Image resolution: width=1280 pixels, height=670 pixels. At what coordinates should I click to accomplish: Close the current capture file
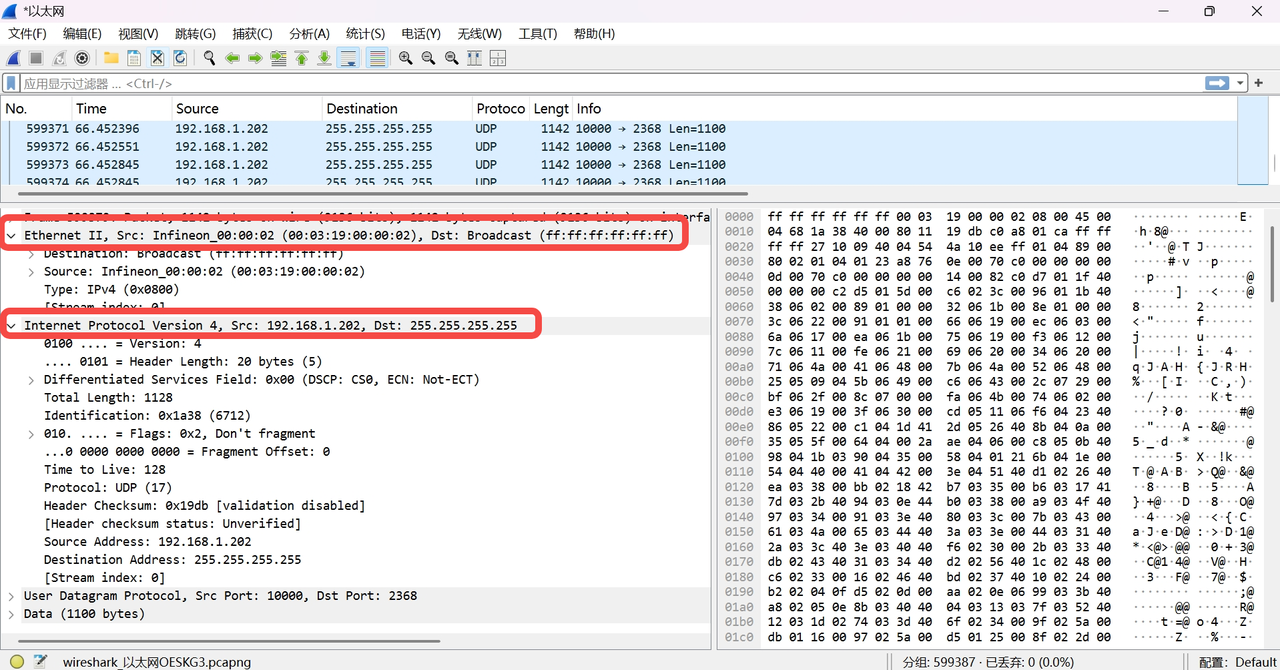pos(155,58)
